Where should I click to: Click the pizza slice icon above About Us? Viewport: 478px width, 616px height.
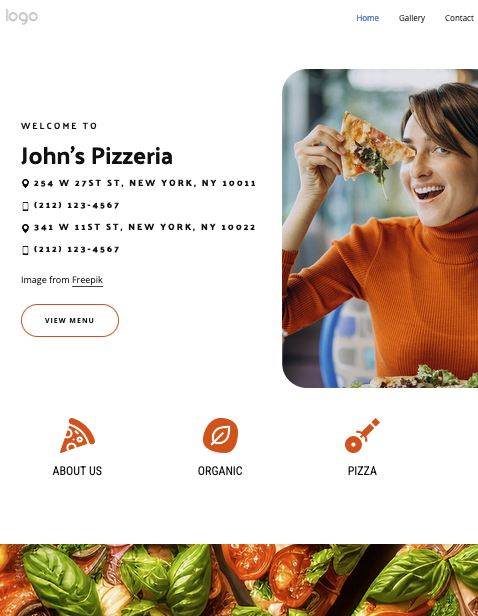coord(77,435)
